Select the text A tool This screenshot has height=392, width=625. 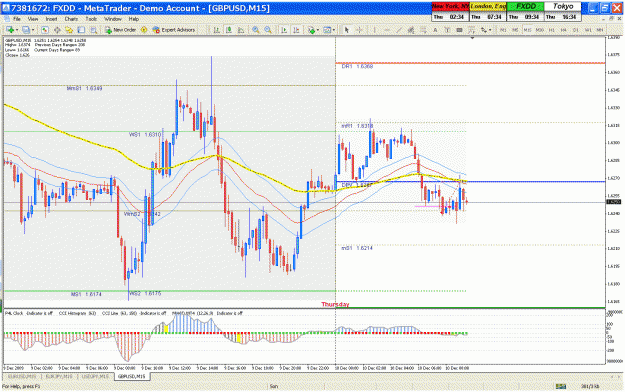(435, 30)
